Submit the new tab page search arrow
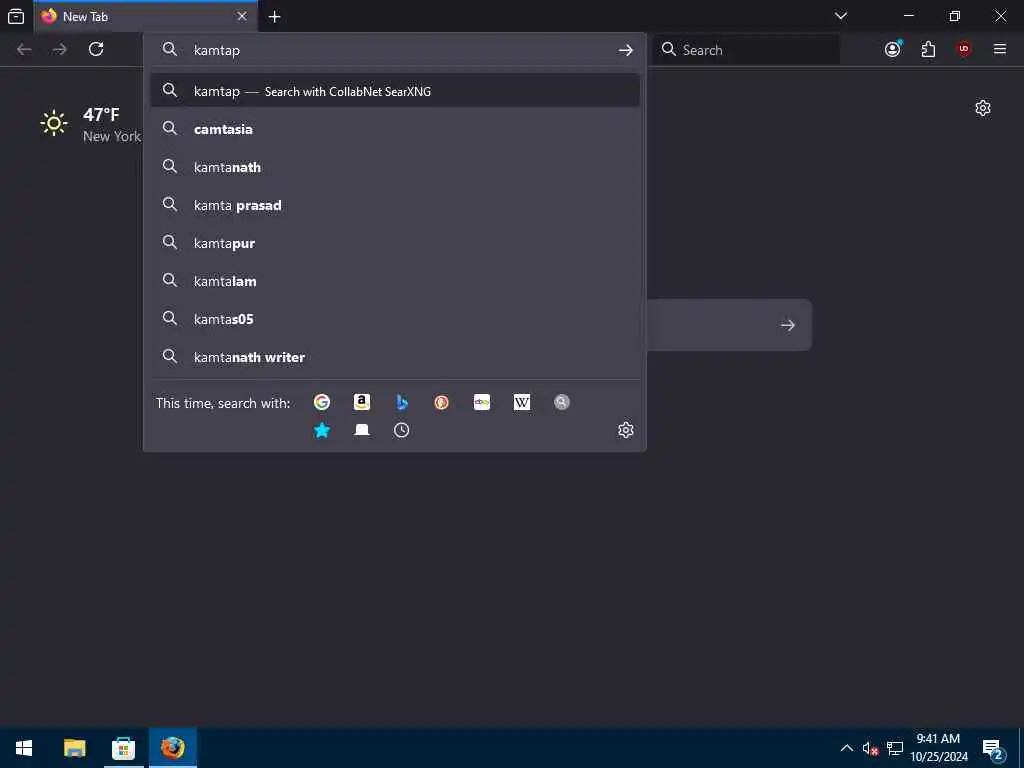Image resolution: width=1024 pixels, height=768 pixels. [x=788, y=325]
